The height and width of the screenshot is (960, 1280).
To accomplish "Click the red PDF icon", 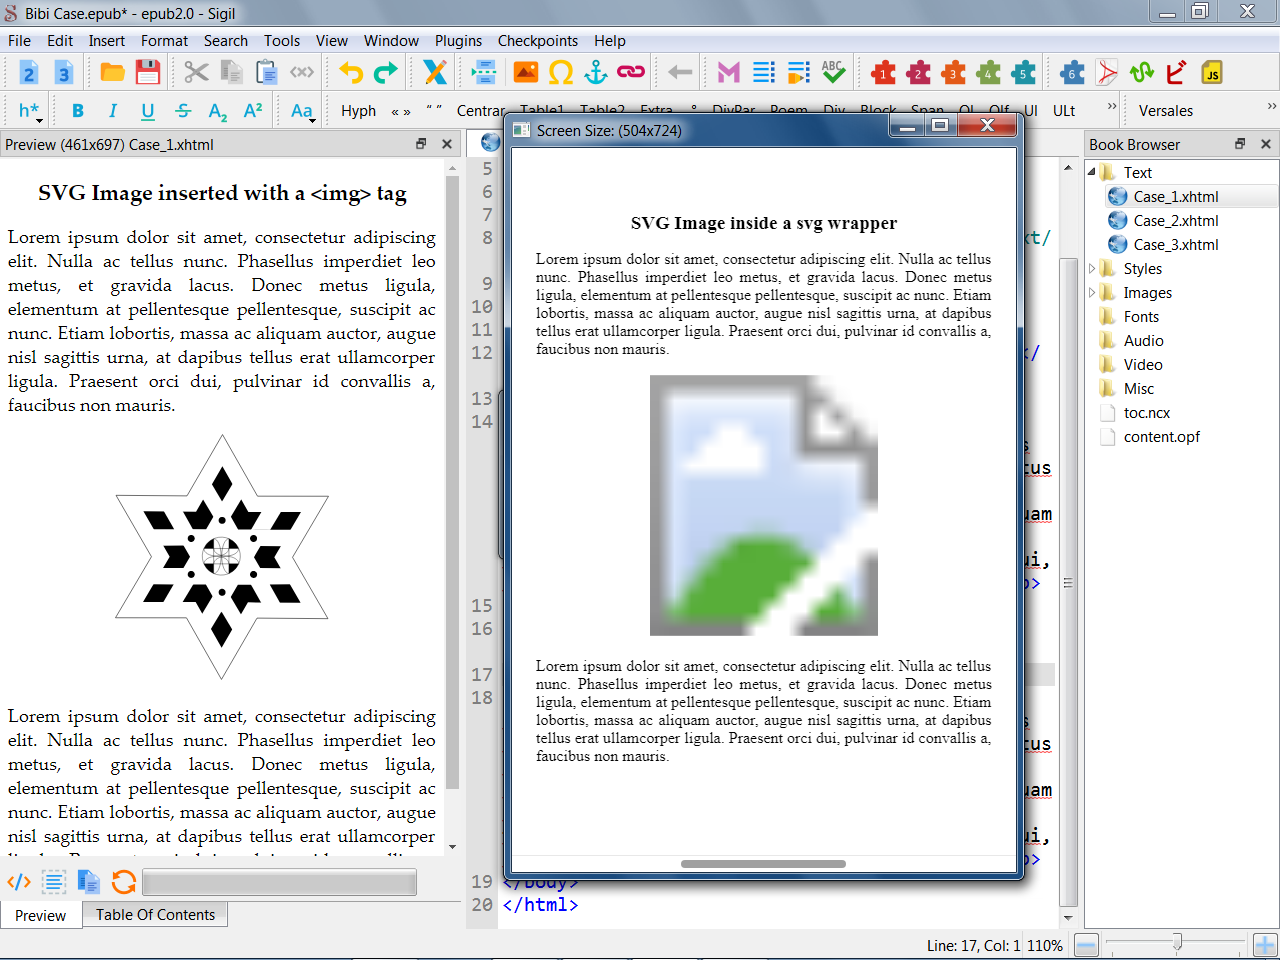I will coord(1107,72).
